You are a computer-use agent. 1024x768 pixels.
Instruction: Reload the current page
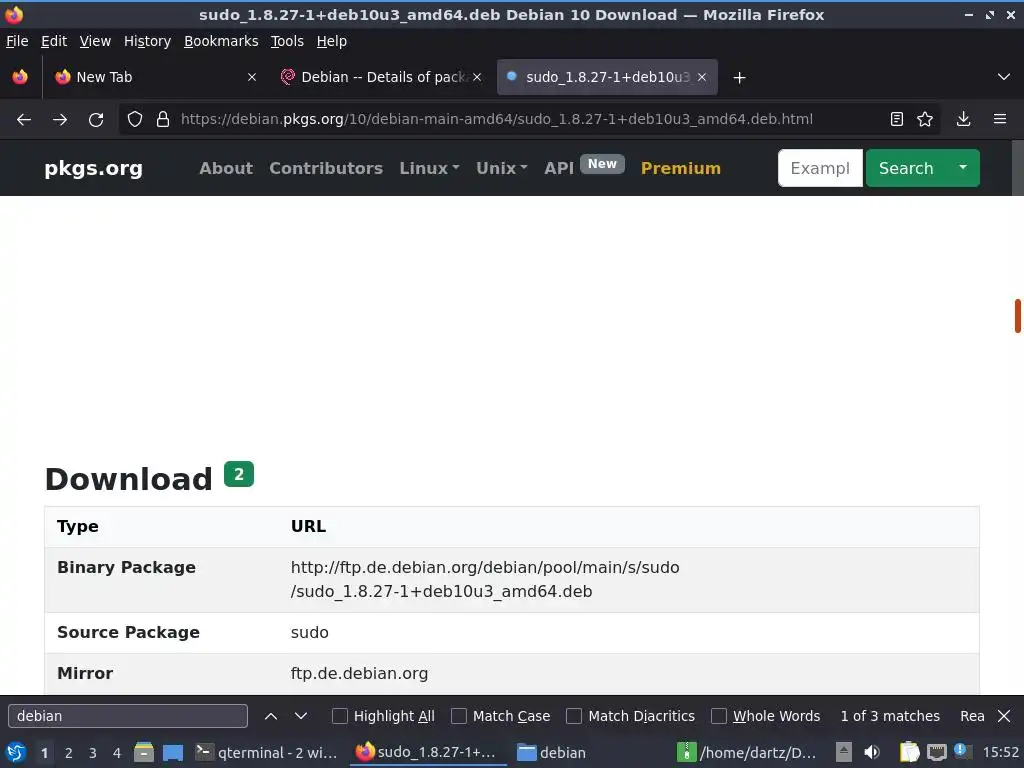96,119
